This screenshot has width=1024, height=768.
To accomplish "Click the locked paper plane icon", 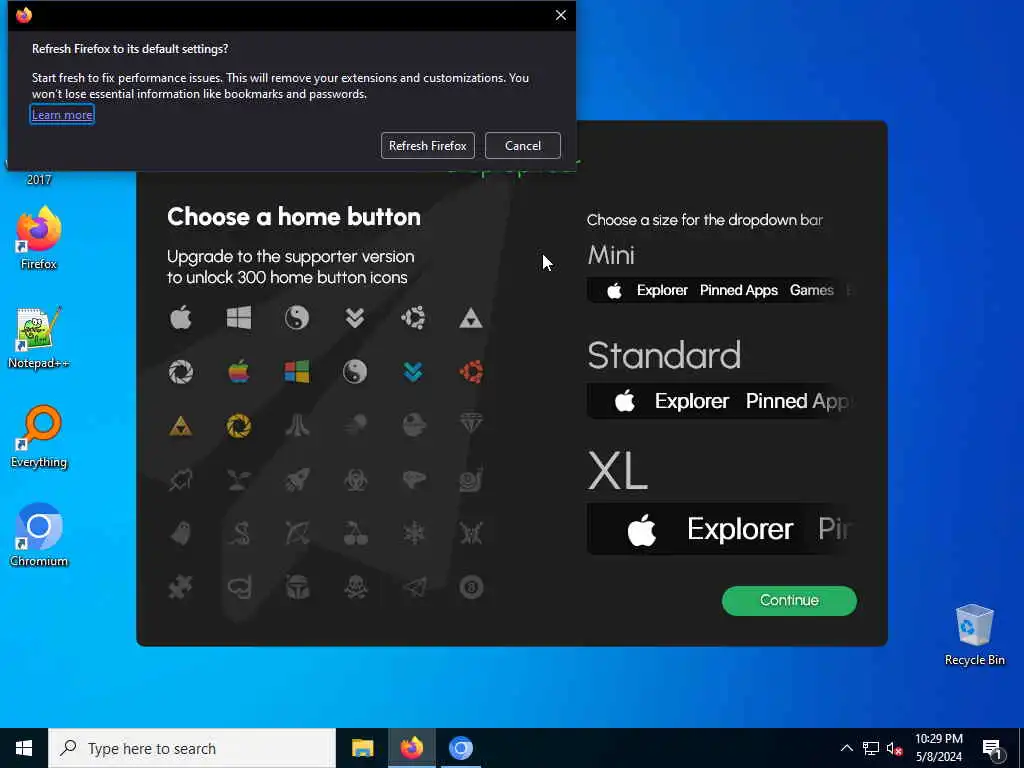I will point(413,588).
